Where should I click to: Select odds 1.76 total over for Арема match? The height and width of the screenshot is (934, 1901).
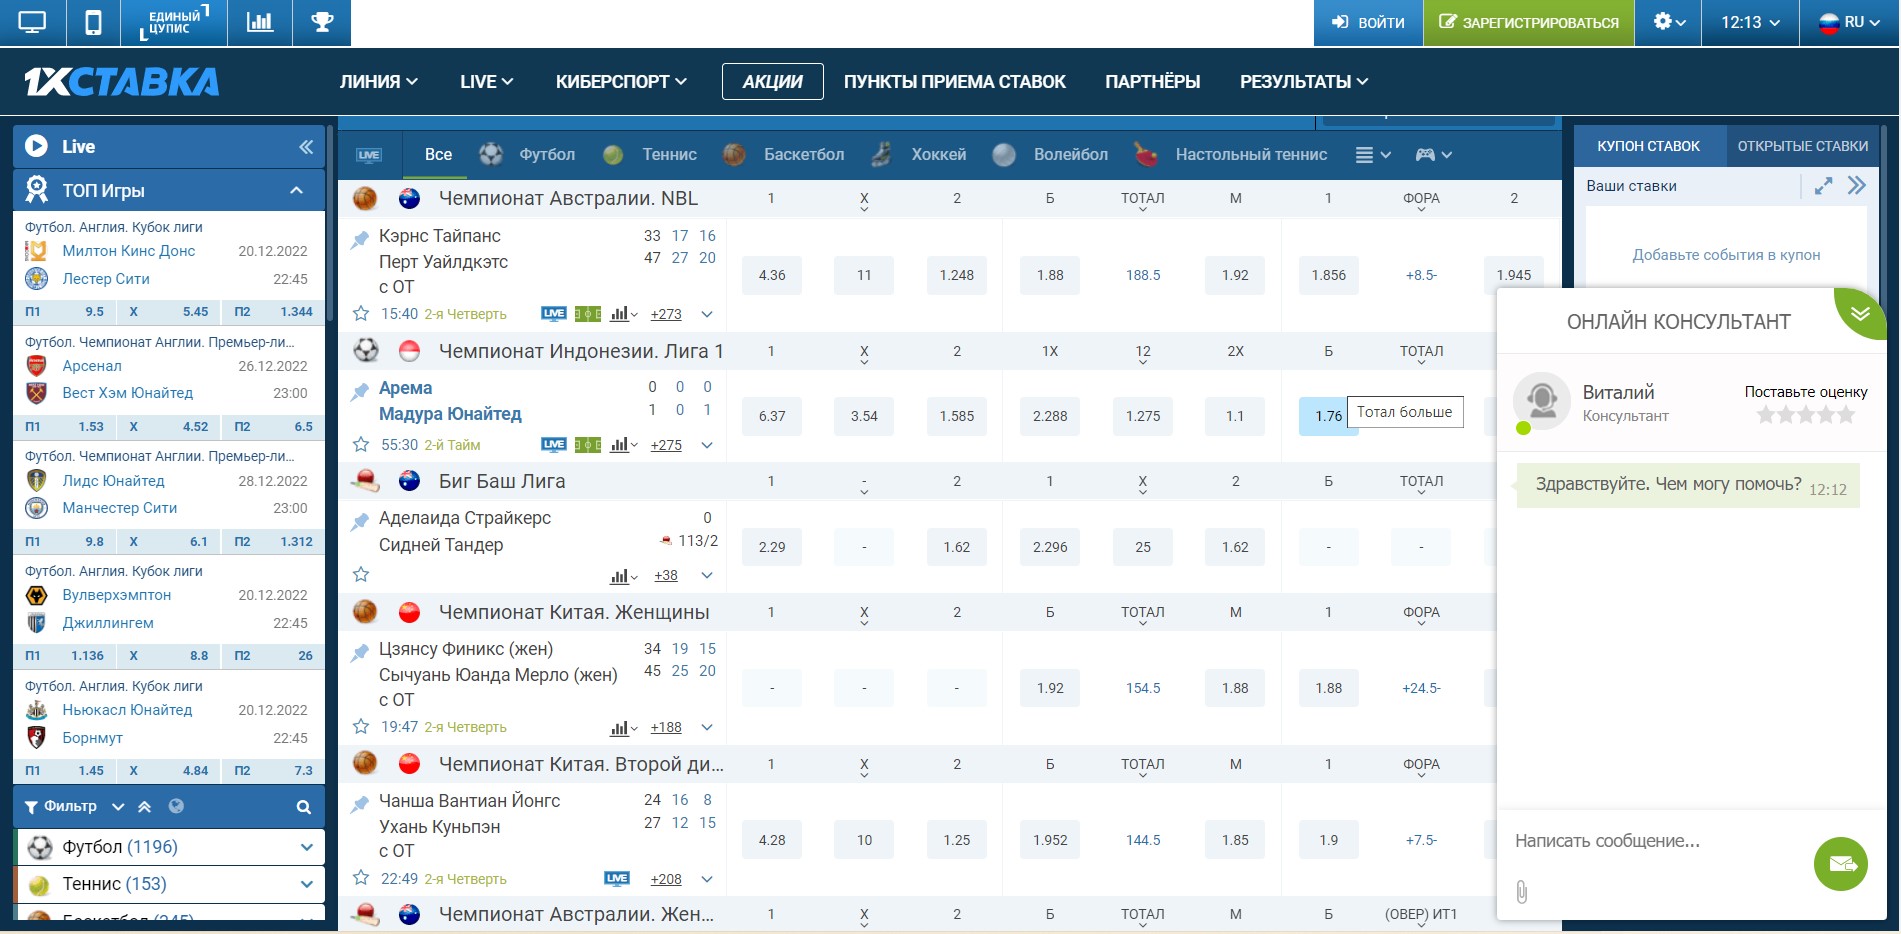point(1328,416)
